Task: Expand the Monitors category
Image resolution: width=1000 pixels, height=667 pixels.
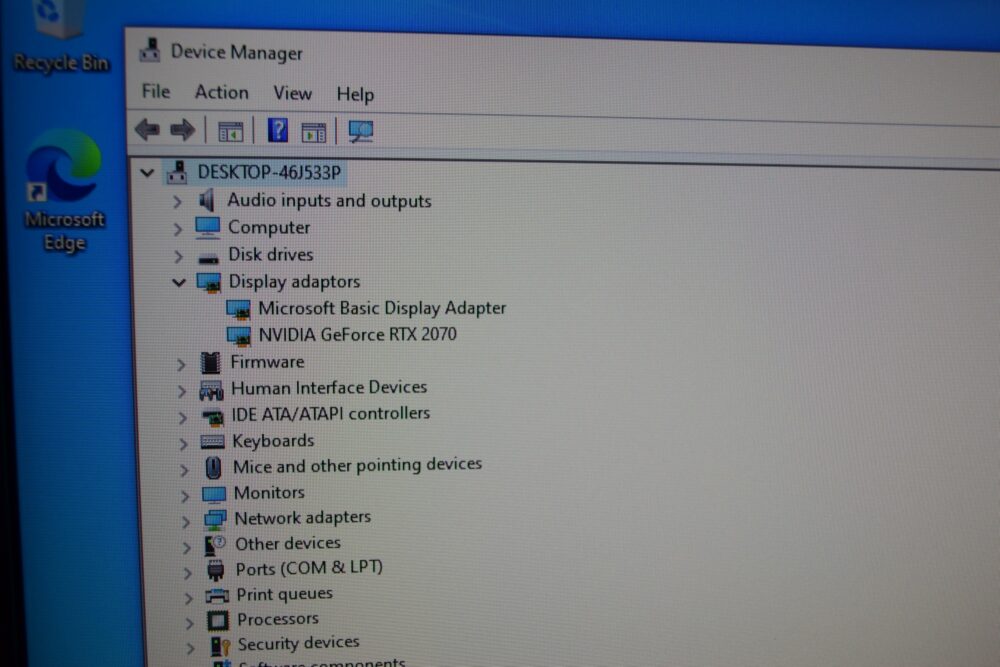Action: (x=185, y=495)
